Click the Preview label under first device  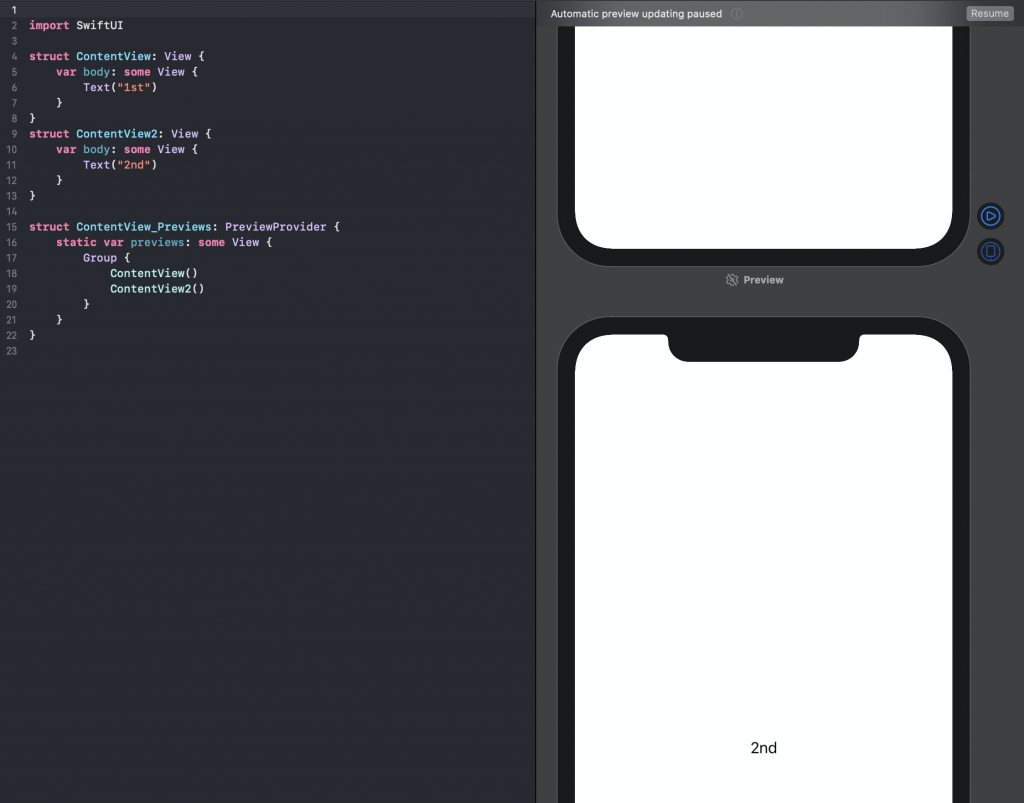(x=763, y=280)
